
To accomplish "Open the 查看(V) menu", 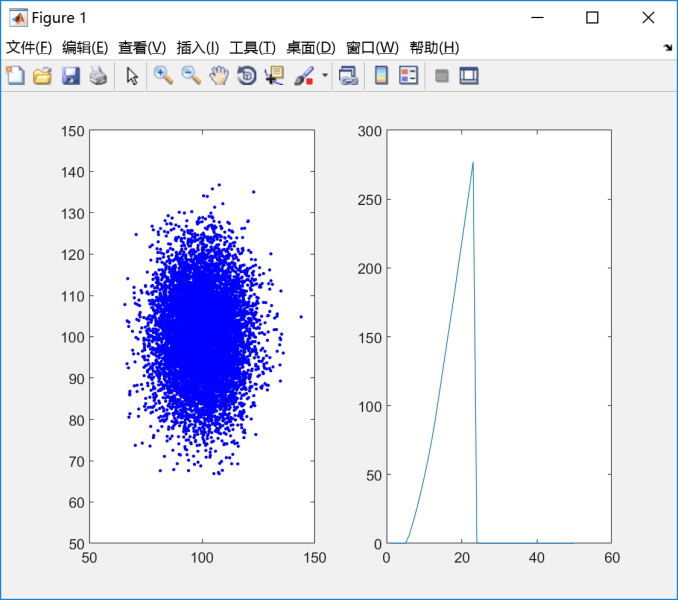I will click(142, 48).
